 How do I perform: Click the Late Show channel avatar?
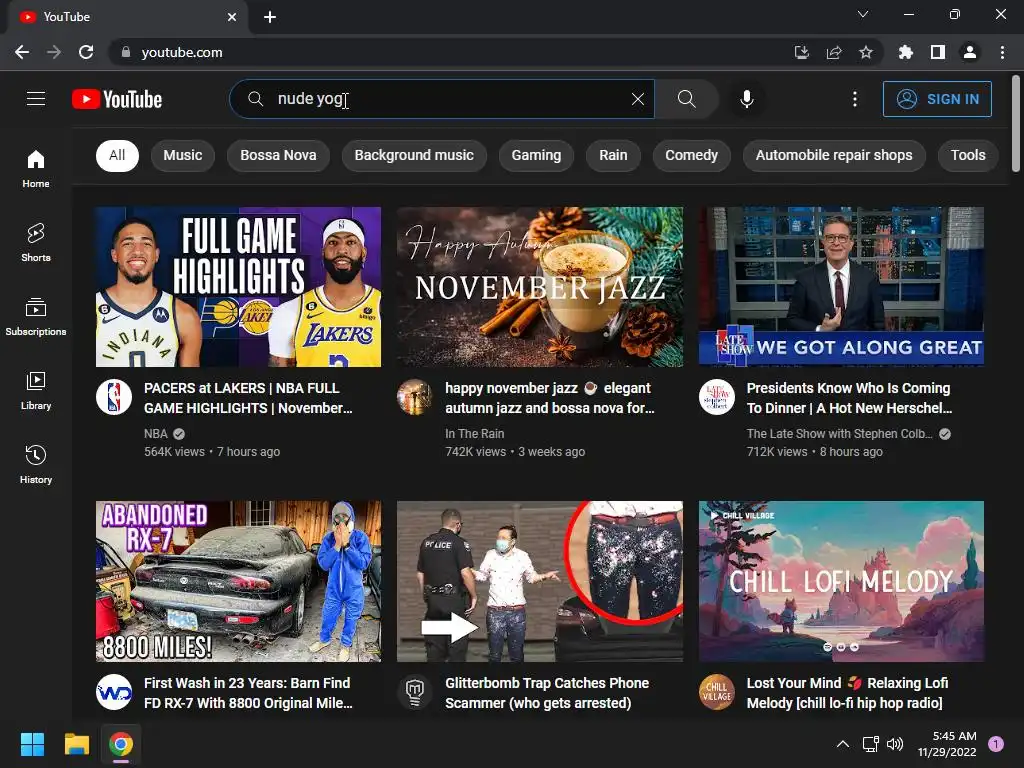coord(716,397)
